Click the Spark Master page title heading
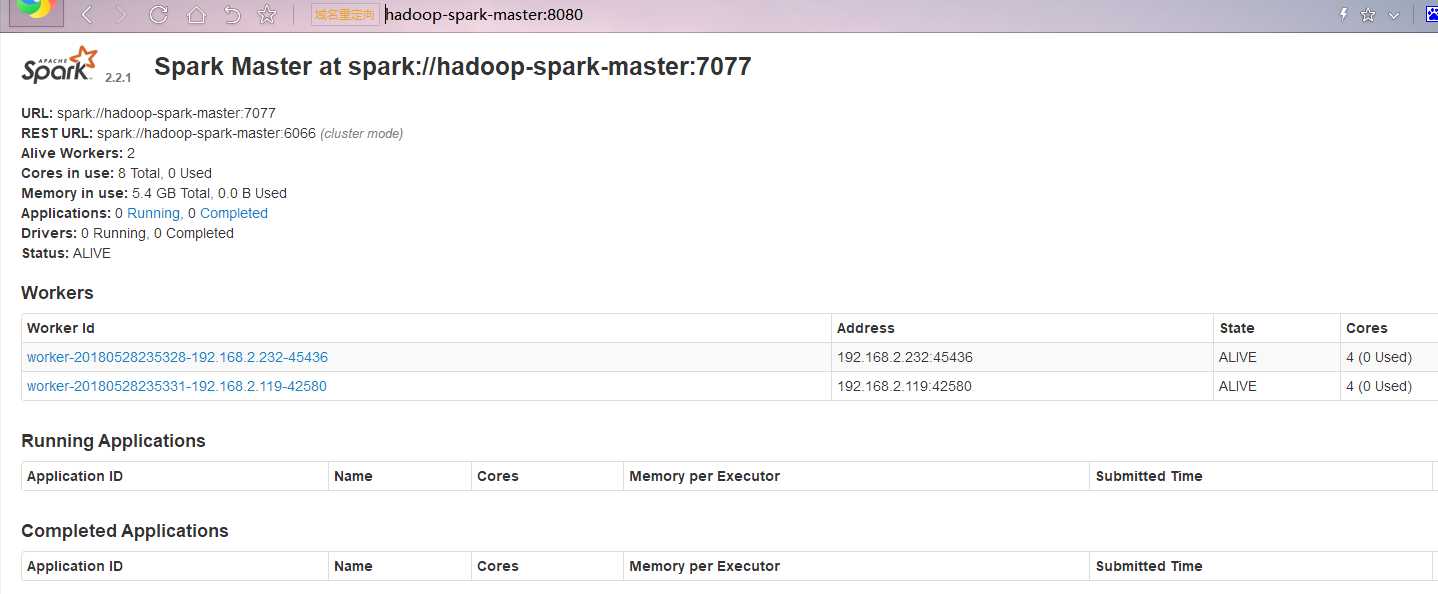1438x594 pixels. (452, 67)
